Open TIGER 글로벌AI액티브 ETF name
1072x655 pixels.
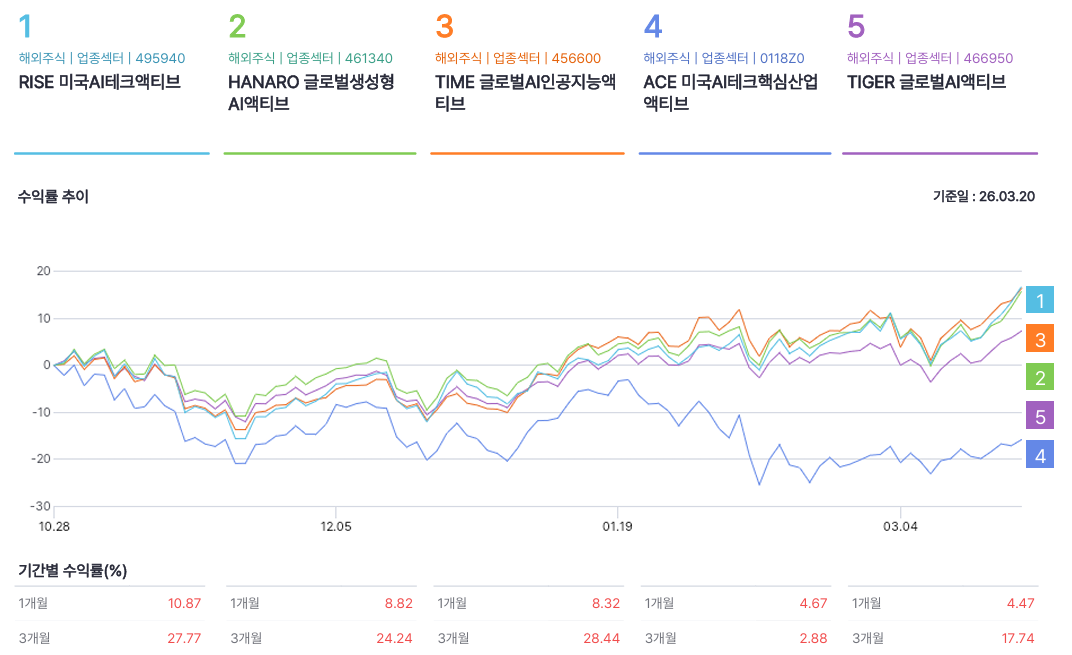point(926,82)
